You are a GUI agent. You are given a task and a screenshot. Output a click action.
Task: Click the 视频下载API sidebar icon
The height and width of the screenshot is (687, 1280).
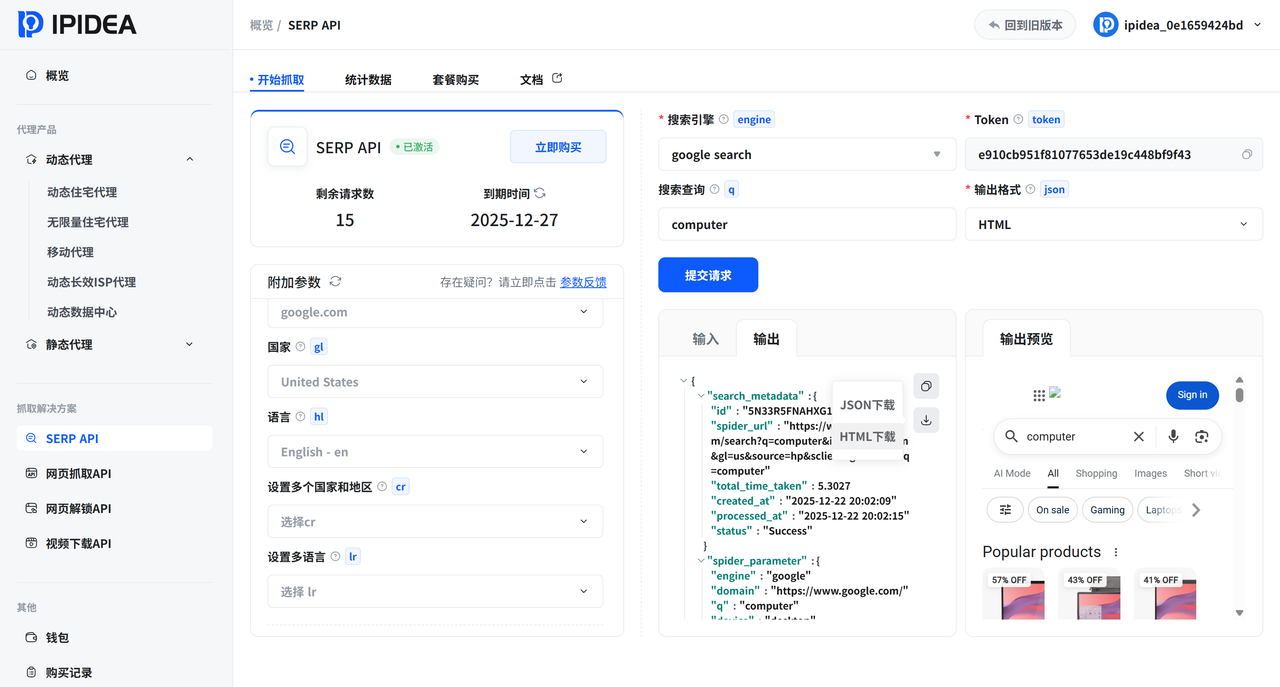tap(31, 543)
